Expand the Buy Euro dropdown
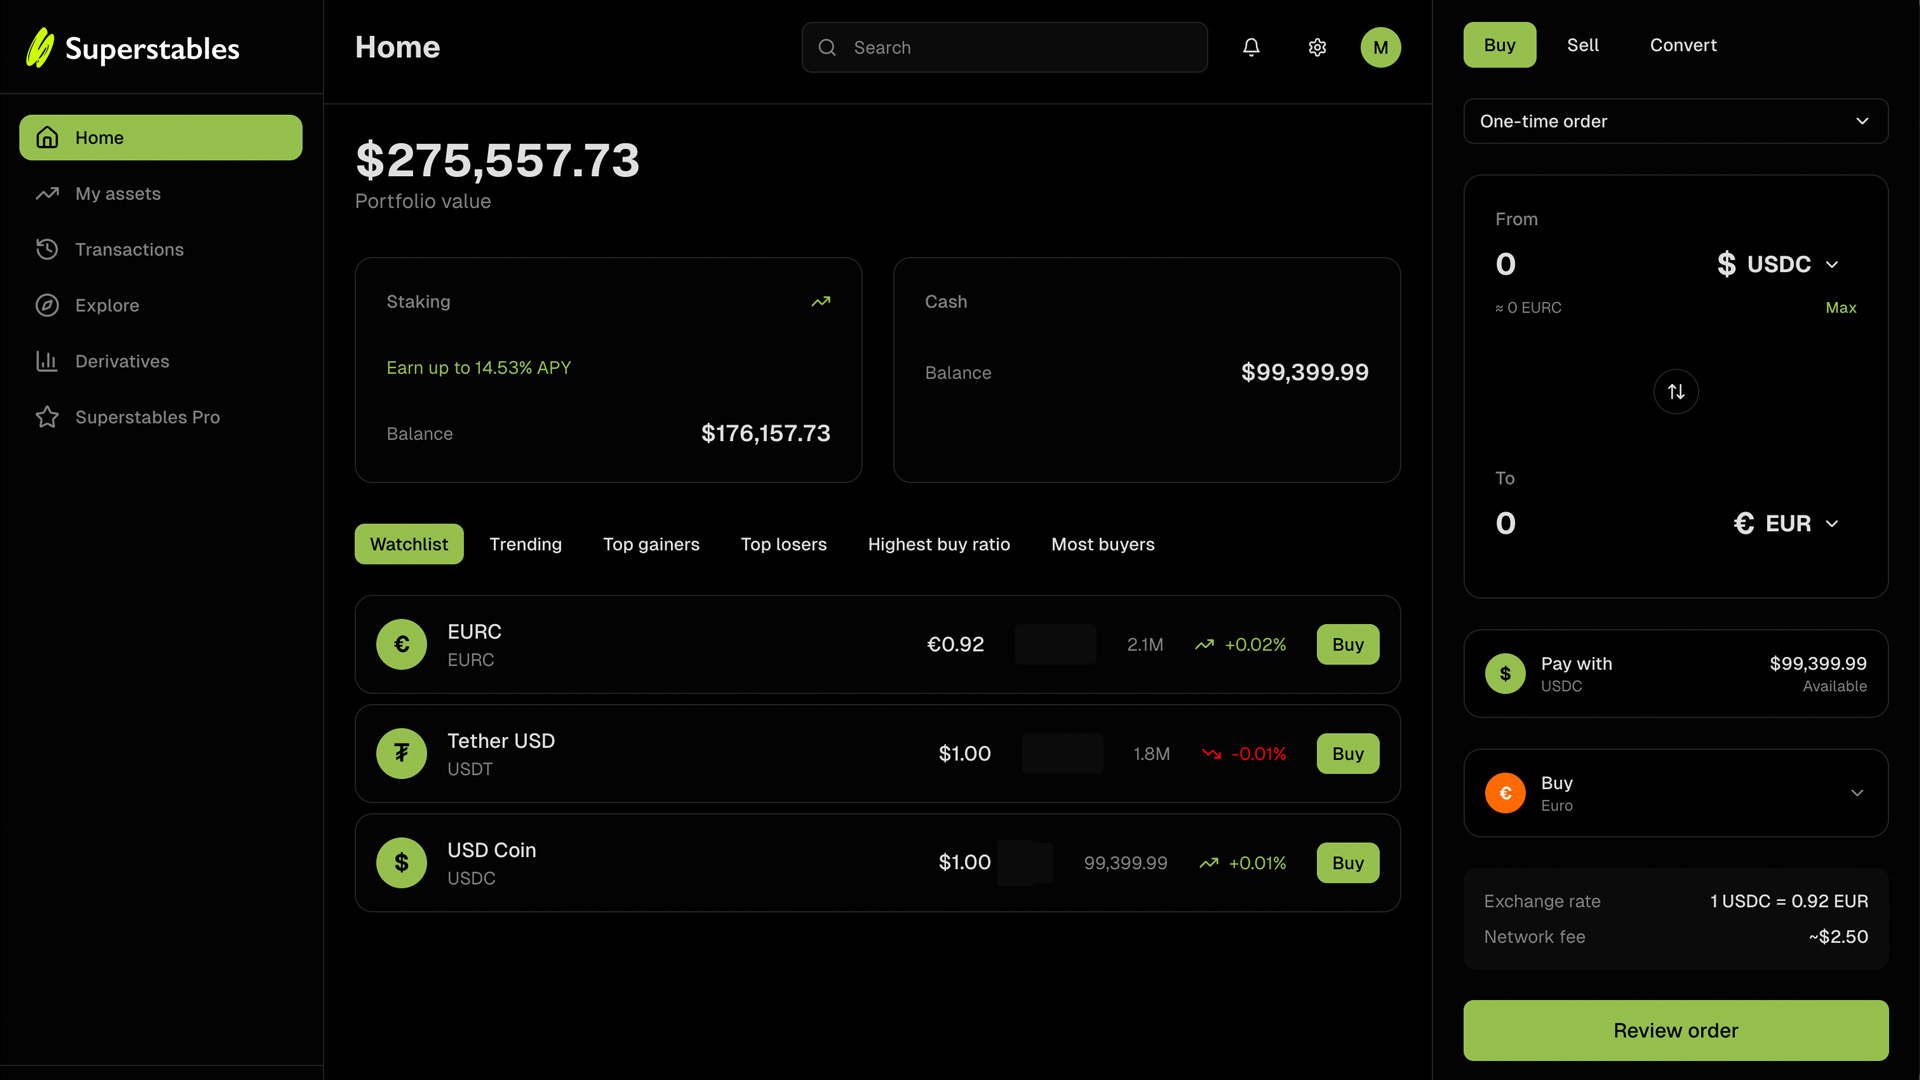 [1675, 792]
